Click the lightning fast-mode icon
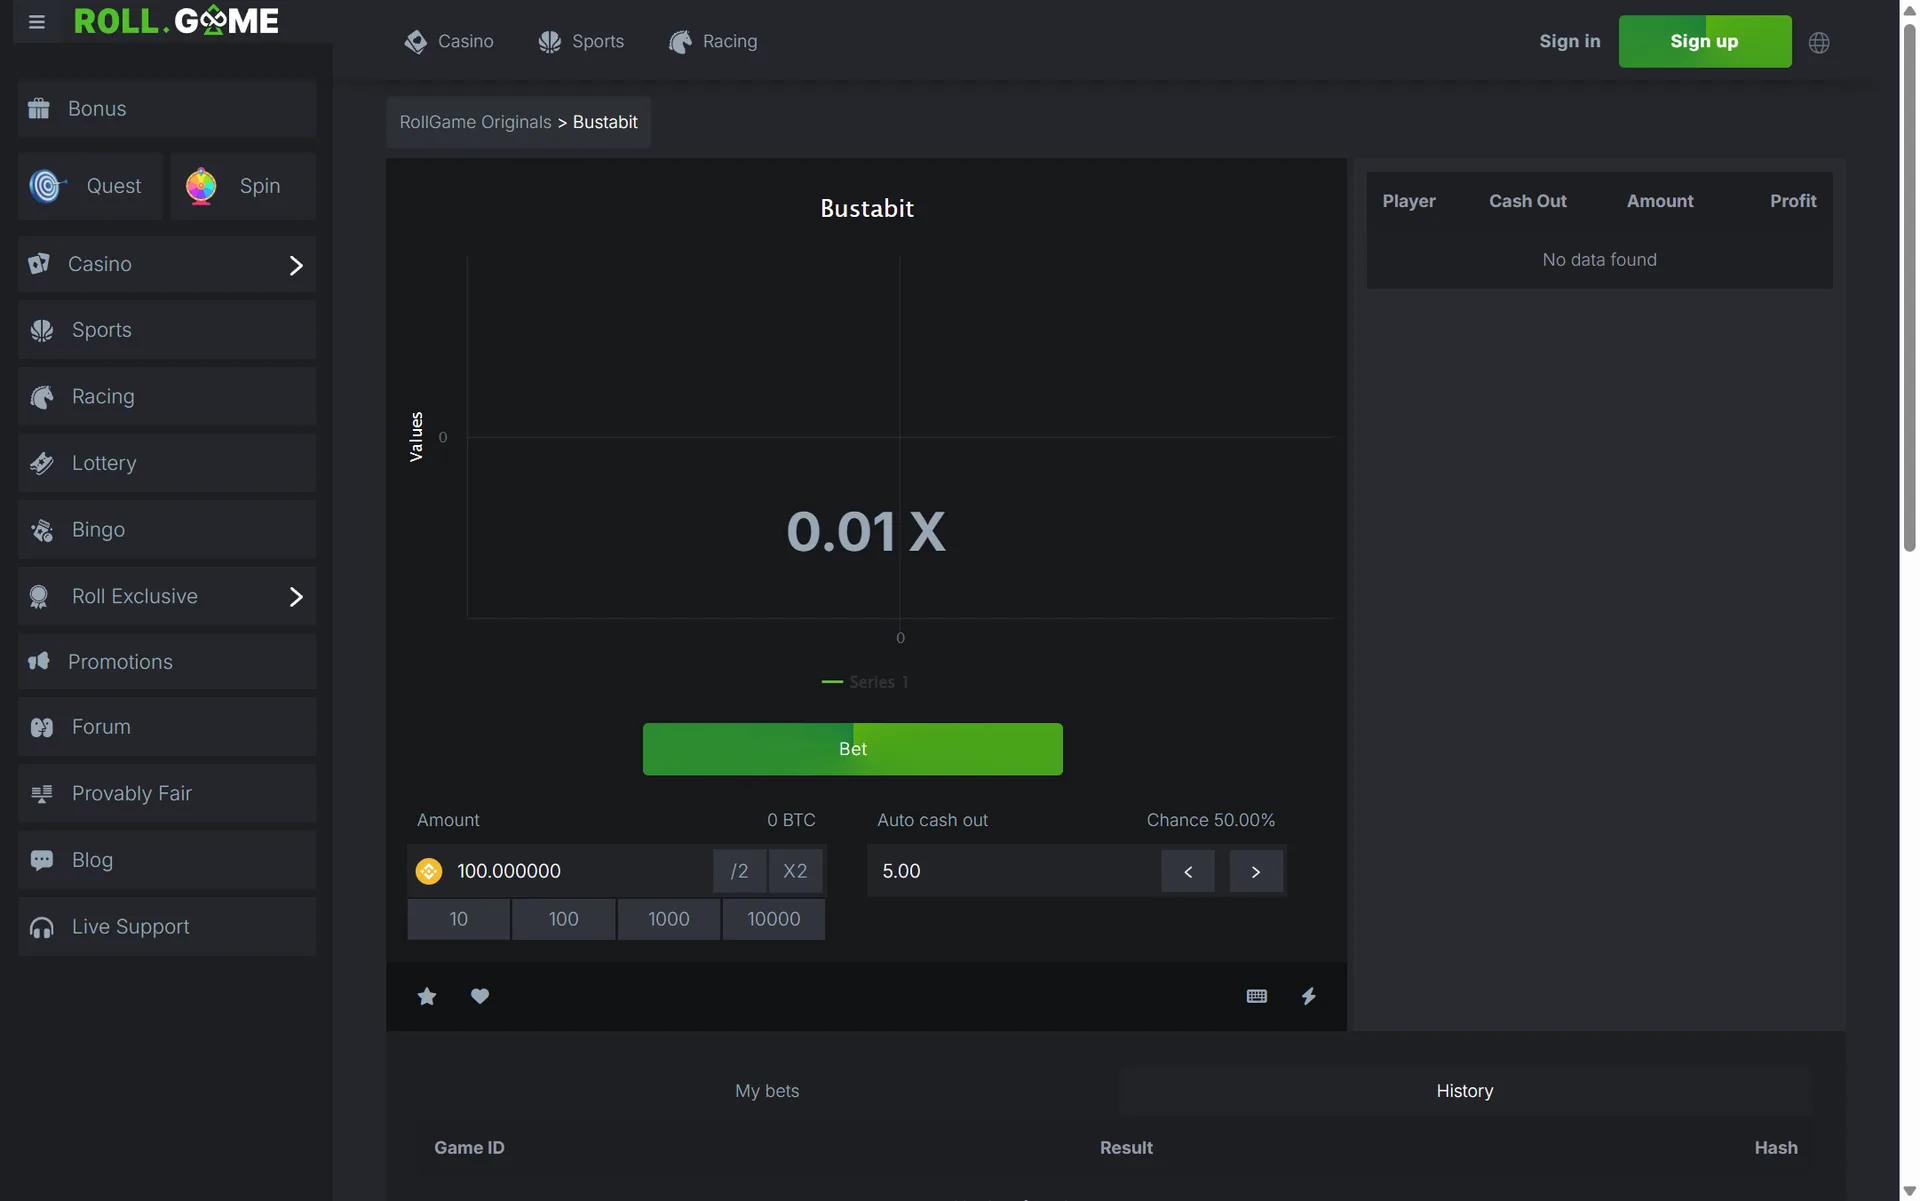 pyautogui.click(x=1308, y=996)
